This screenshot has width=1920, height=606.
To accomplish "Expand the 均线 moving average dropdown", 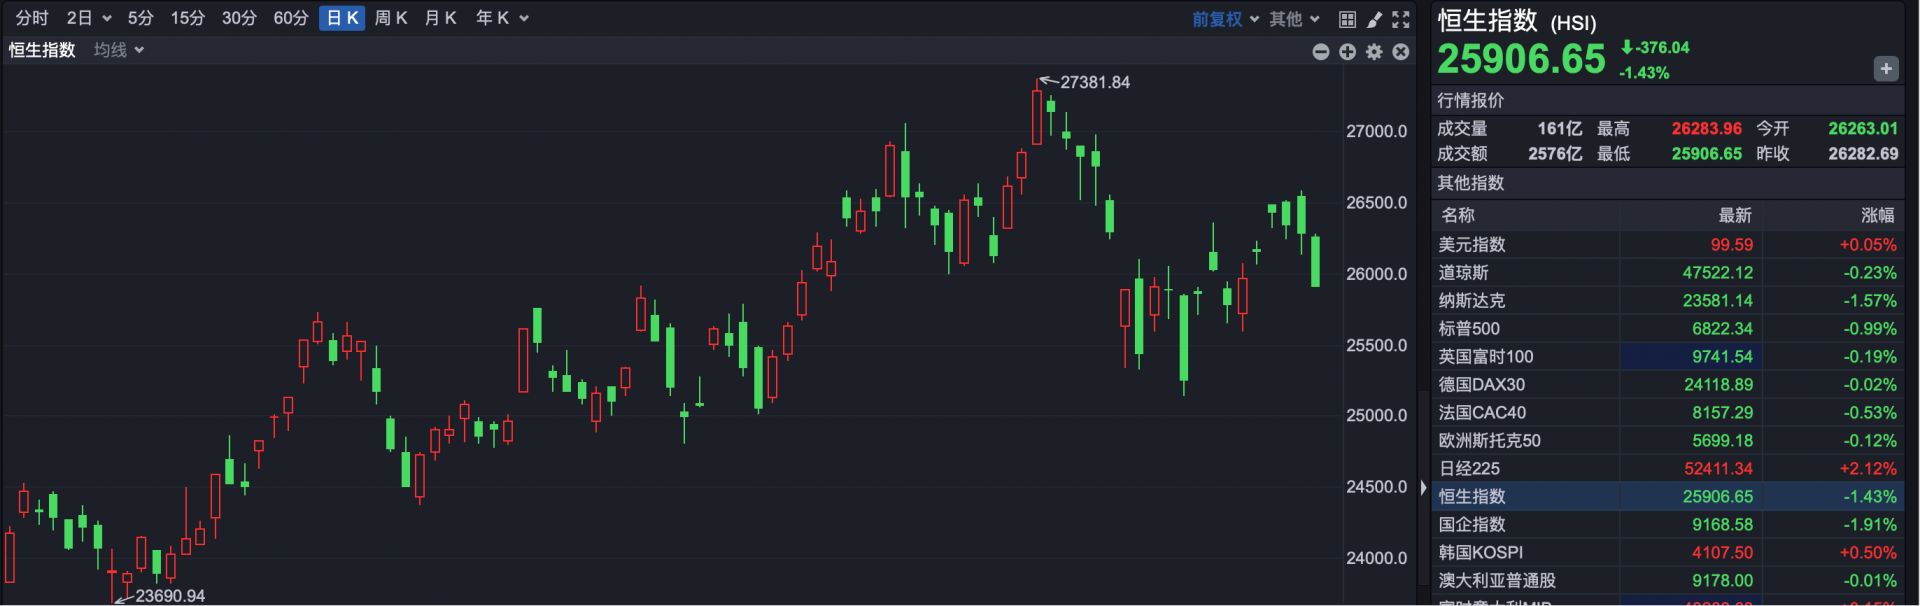I will click(x=119, y=50).
